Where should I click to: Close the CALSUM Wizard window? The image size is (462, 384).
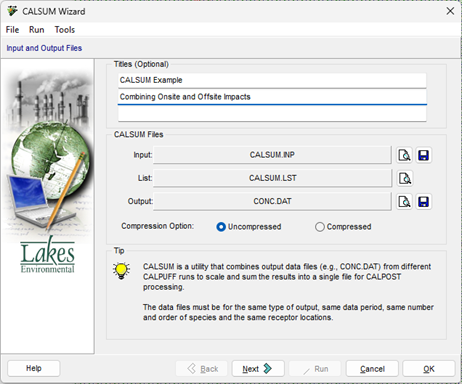(x=450, y=11)
